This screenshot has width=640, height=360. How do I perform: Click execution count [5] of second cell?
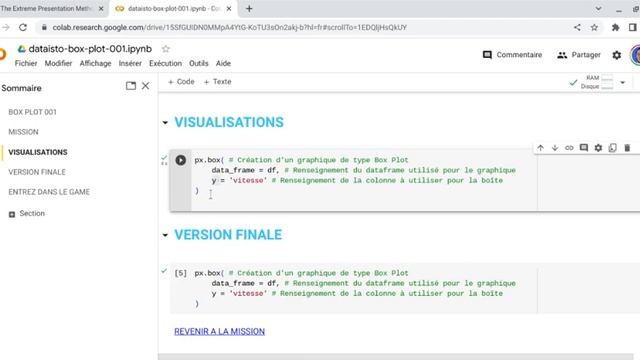point(180,273)
